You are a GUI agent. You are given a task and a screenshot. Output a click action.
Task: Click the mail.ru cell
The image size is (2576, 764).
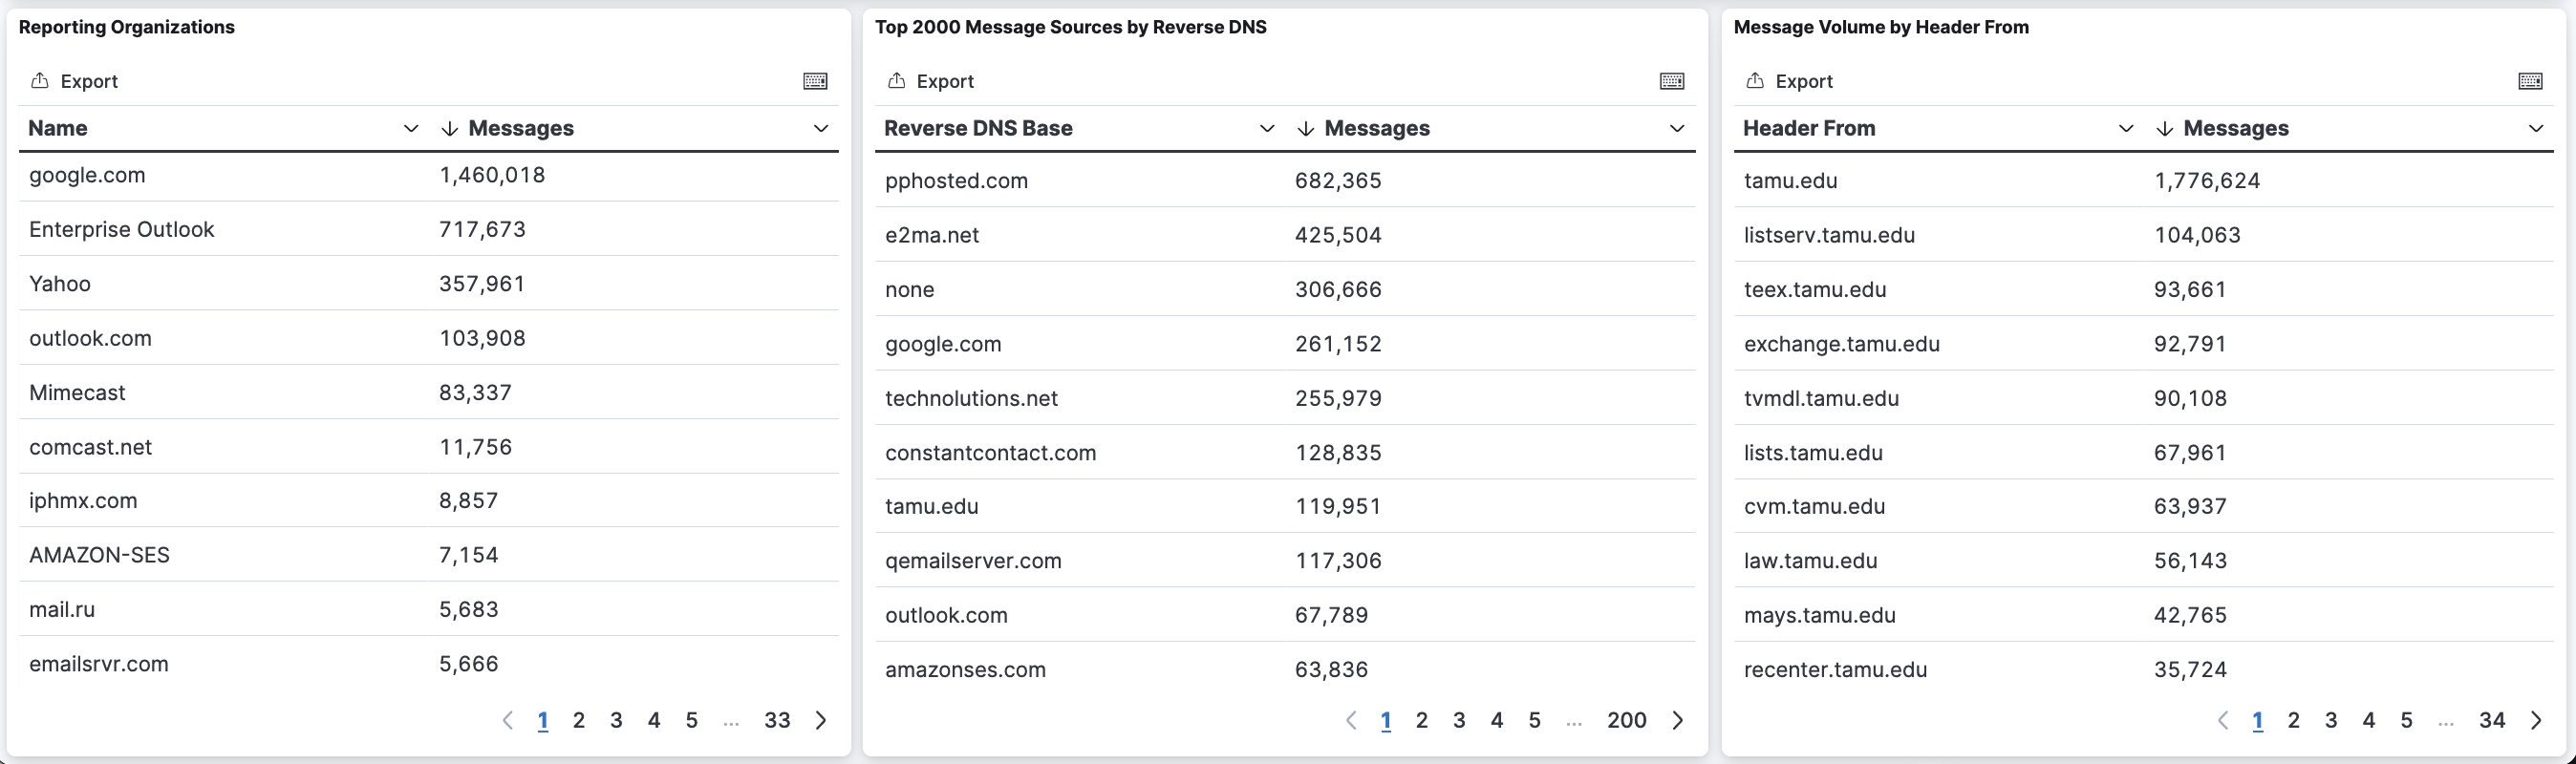[62, 610]
